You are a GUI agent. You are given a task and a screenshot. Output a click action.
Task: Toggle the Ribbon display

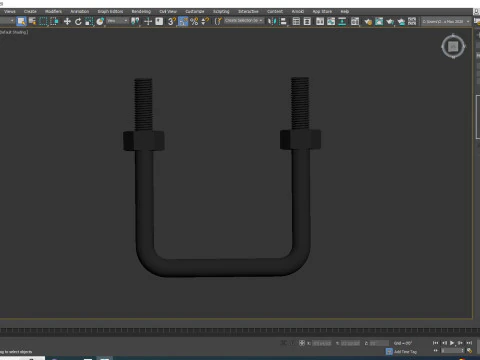tap(320, 21)
